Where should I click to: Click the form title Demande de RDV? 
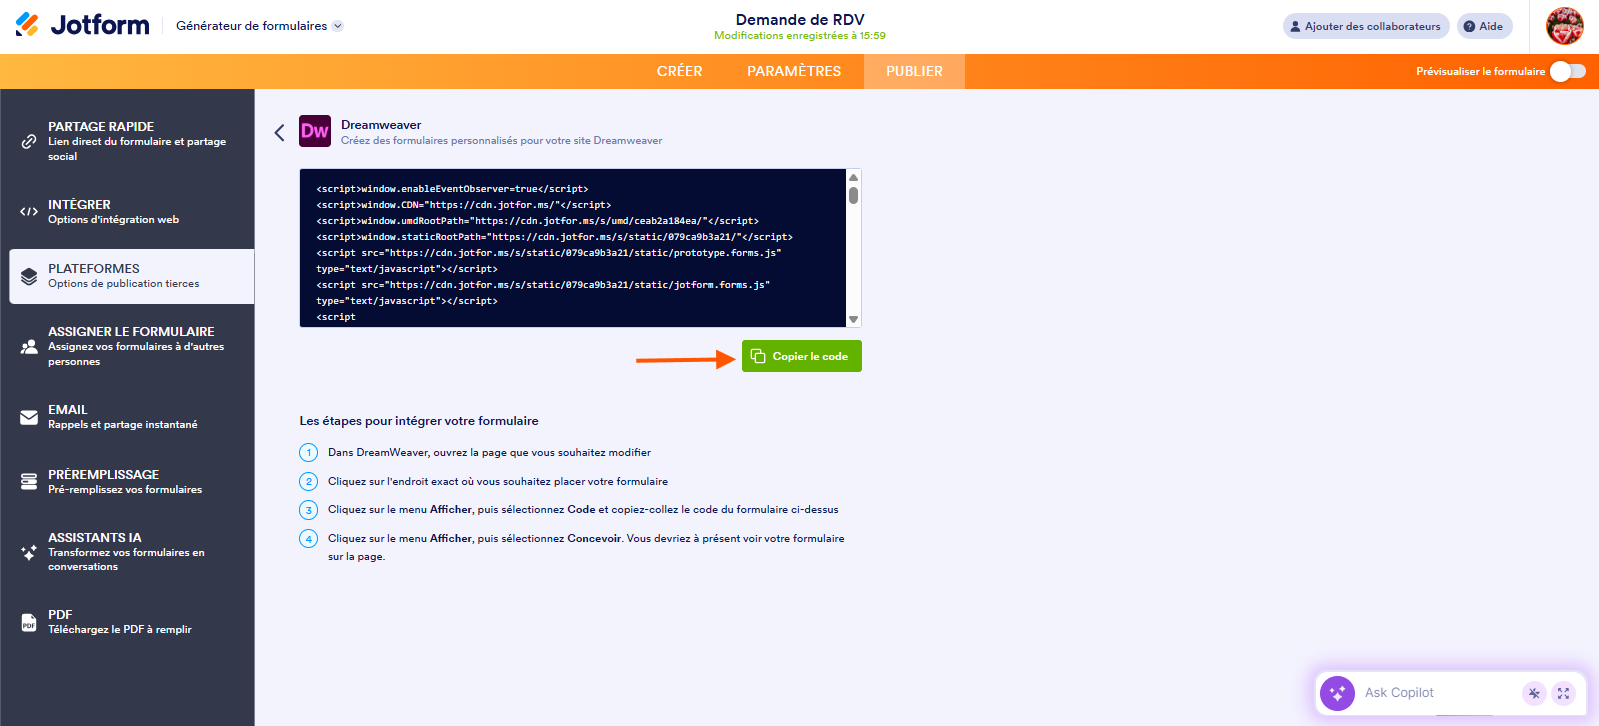800,19
